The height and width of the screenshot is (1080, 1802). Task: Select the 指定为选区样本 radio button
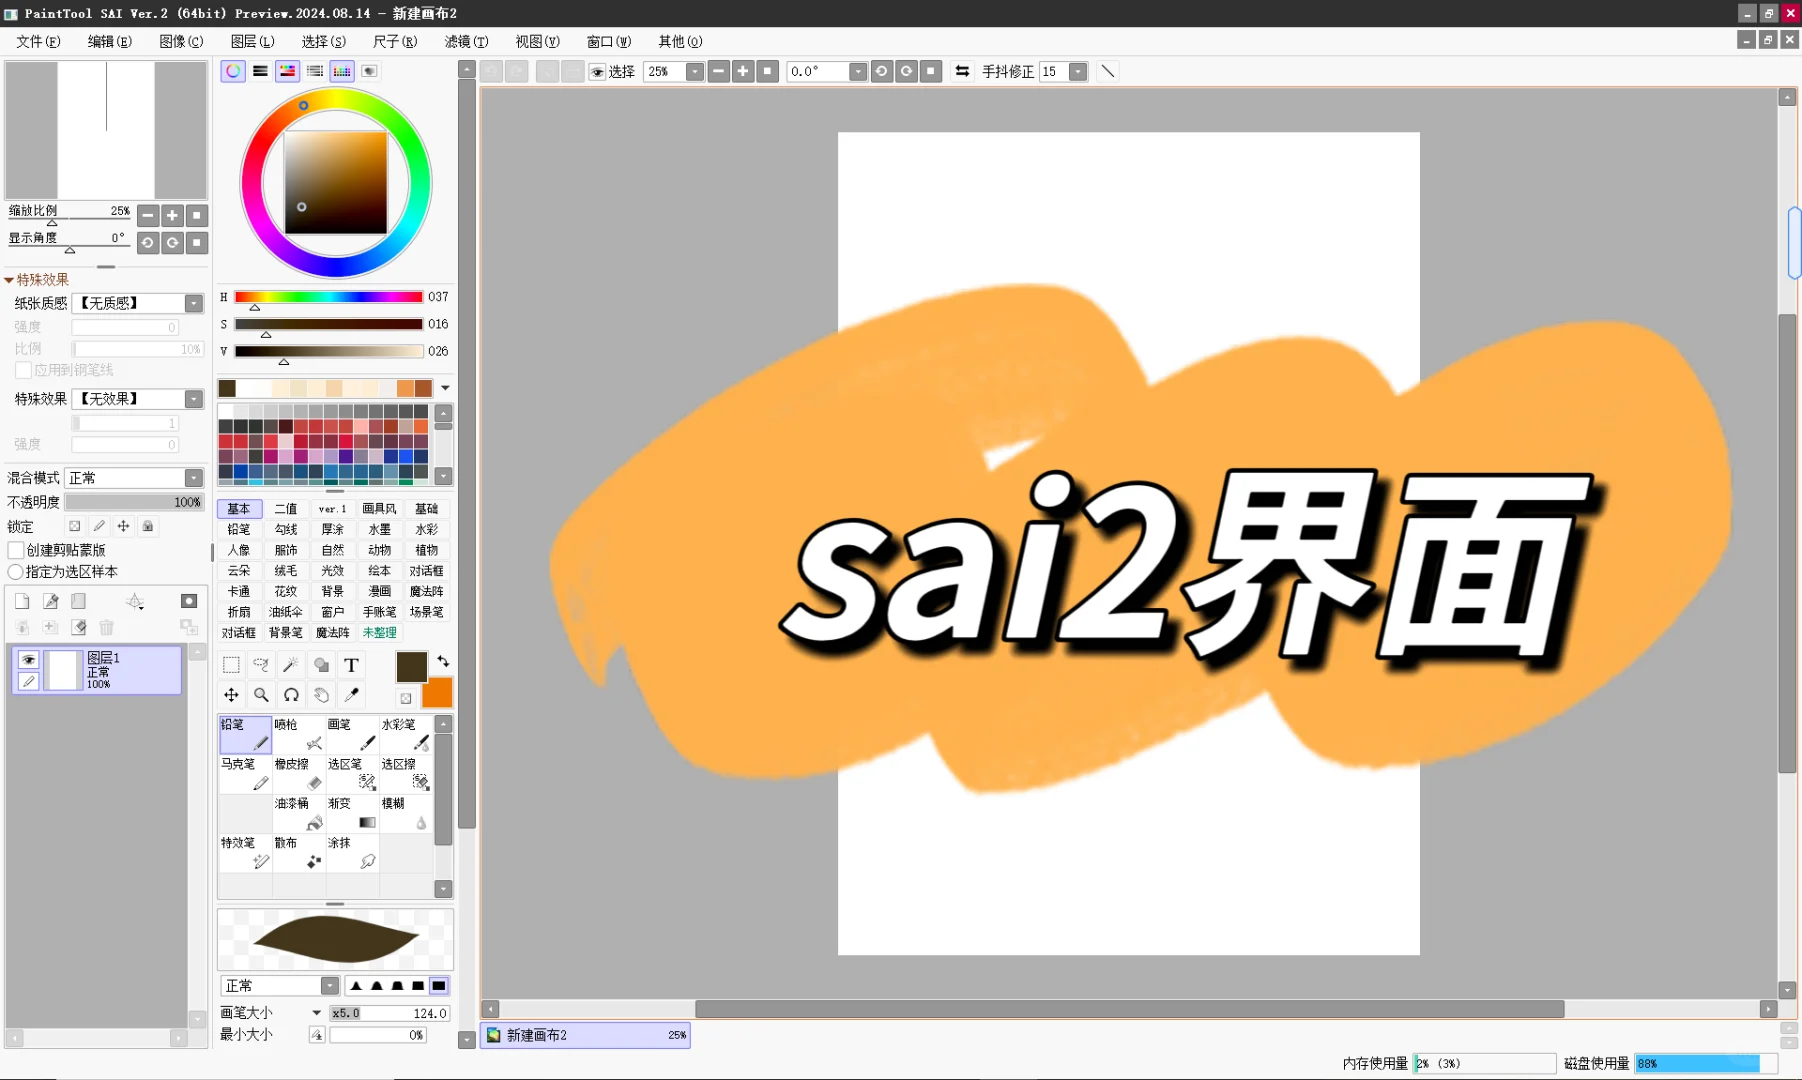coord(16,572)
